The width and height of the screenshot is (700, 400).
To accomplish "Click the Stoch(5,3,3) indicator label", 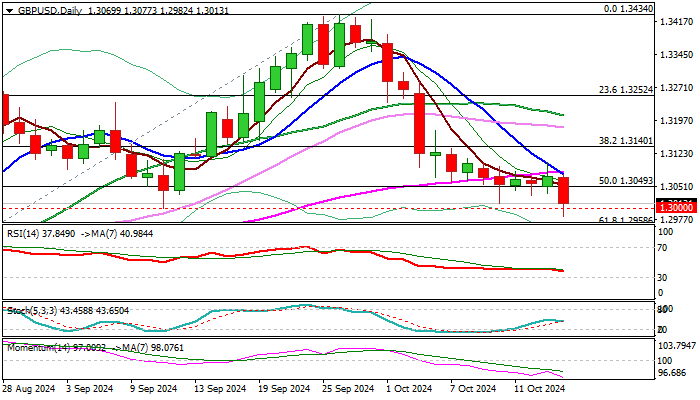I will 32,311.
